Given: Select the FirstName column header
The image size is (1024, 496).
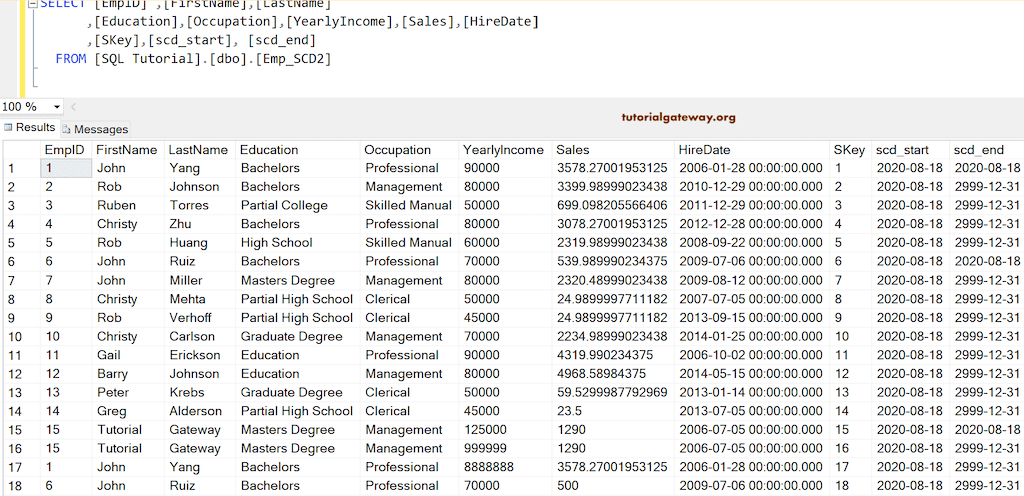Looking at the screenshot, I should pyautogui.click(x=127, y=149).
